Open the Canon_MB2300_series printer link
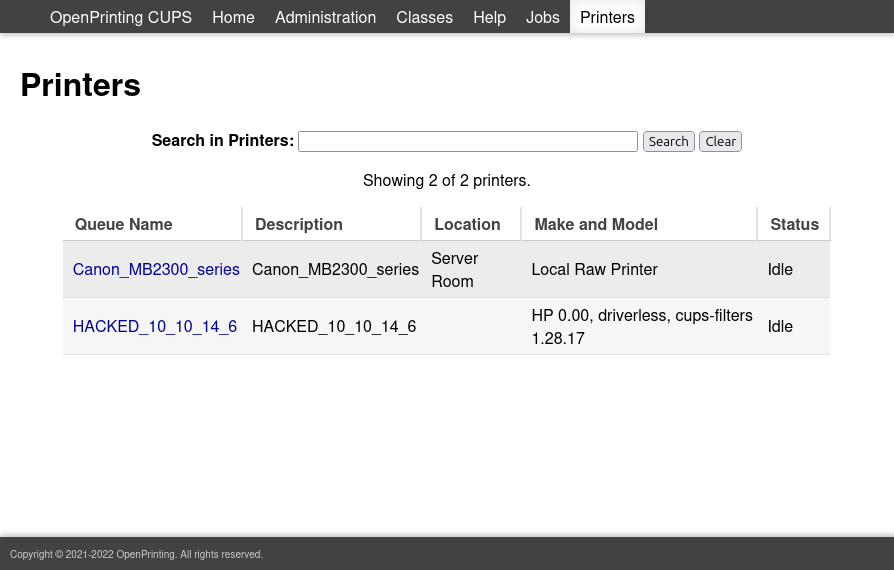This screenshot has width=894, height=570. (x=156, y=269)
